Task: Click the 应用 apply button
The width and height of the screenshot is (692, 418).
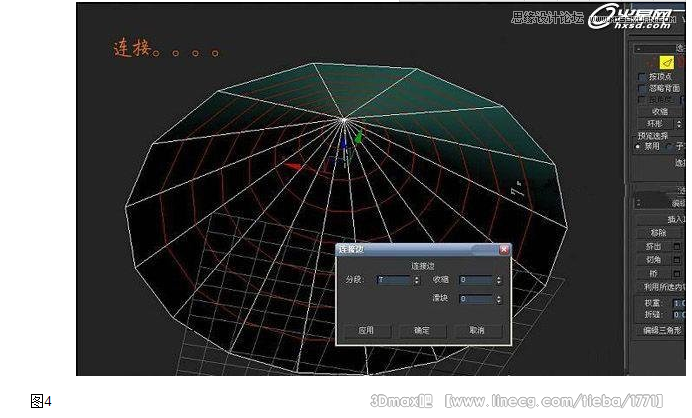Action: pyautogui.click(x=367, y=331)
